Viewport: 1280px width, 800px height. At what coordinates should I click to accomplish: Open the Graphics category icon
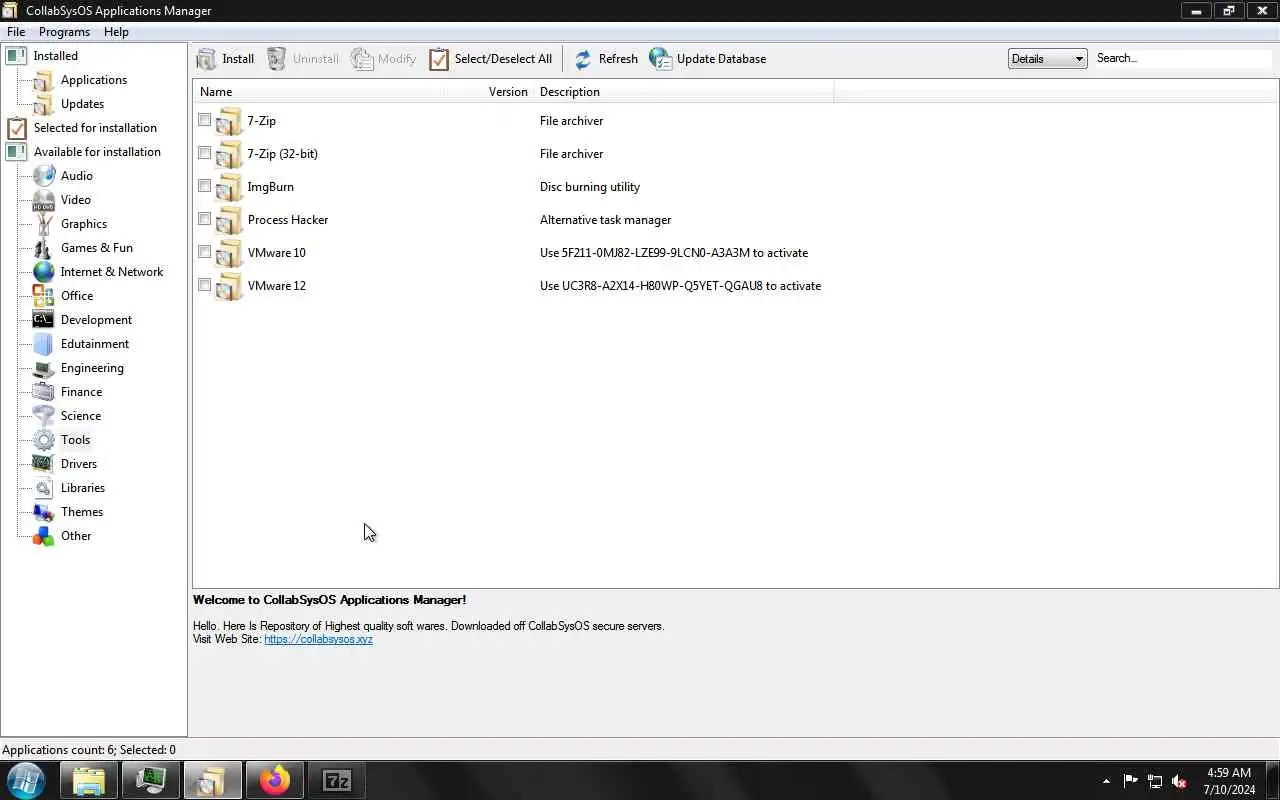(44, 224)
